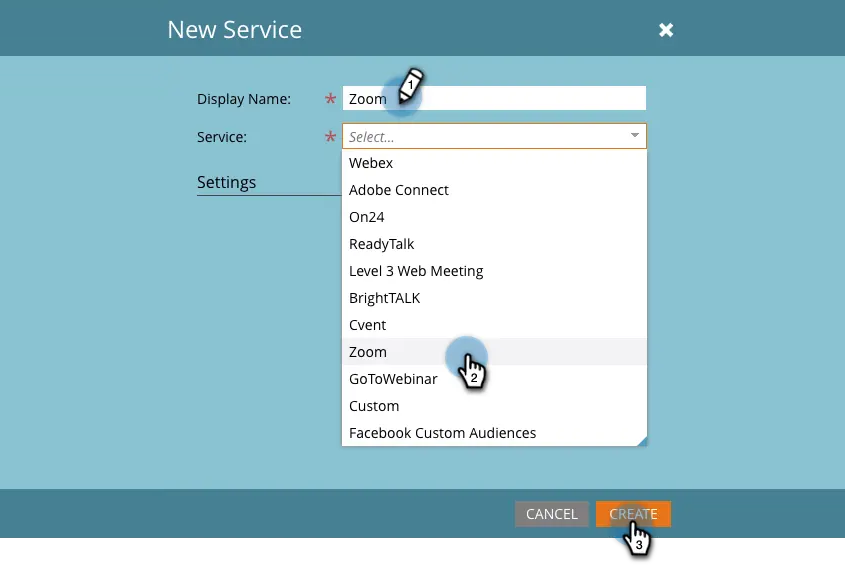This screenshot has width=845, height=567.
Task: Click the Display Name input field
Action: pyautogui.click(x=494, y=98)
